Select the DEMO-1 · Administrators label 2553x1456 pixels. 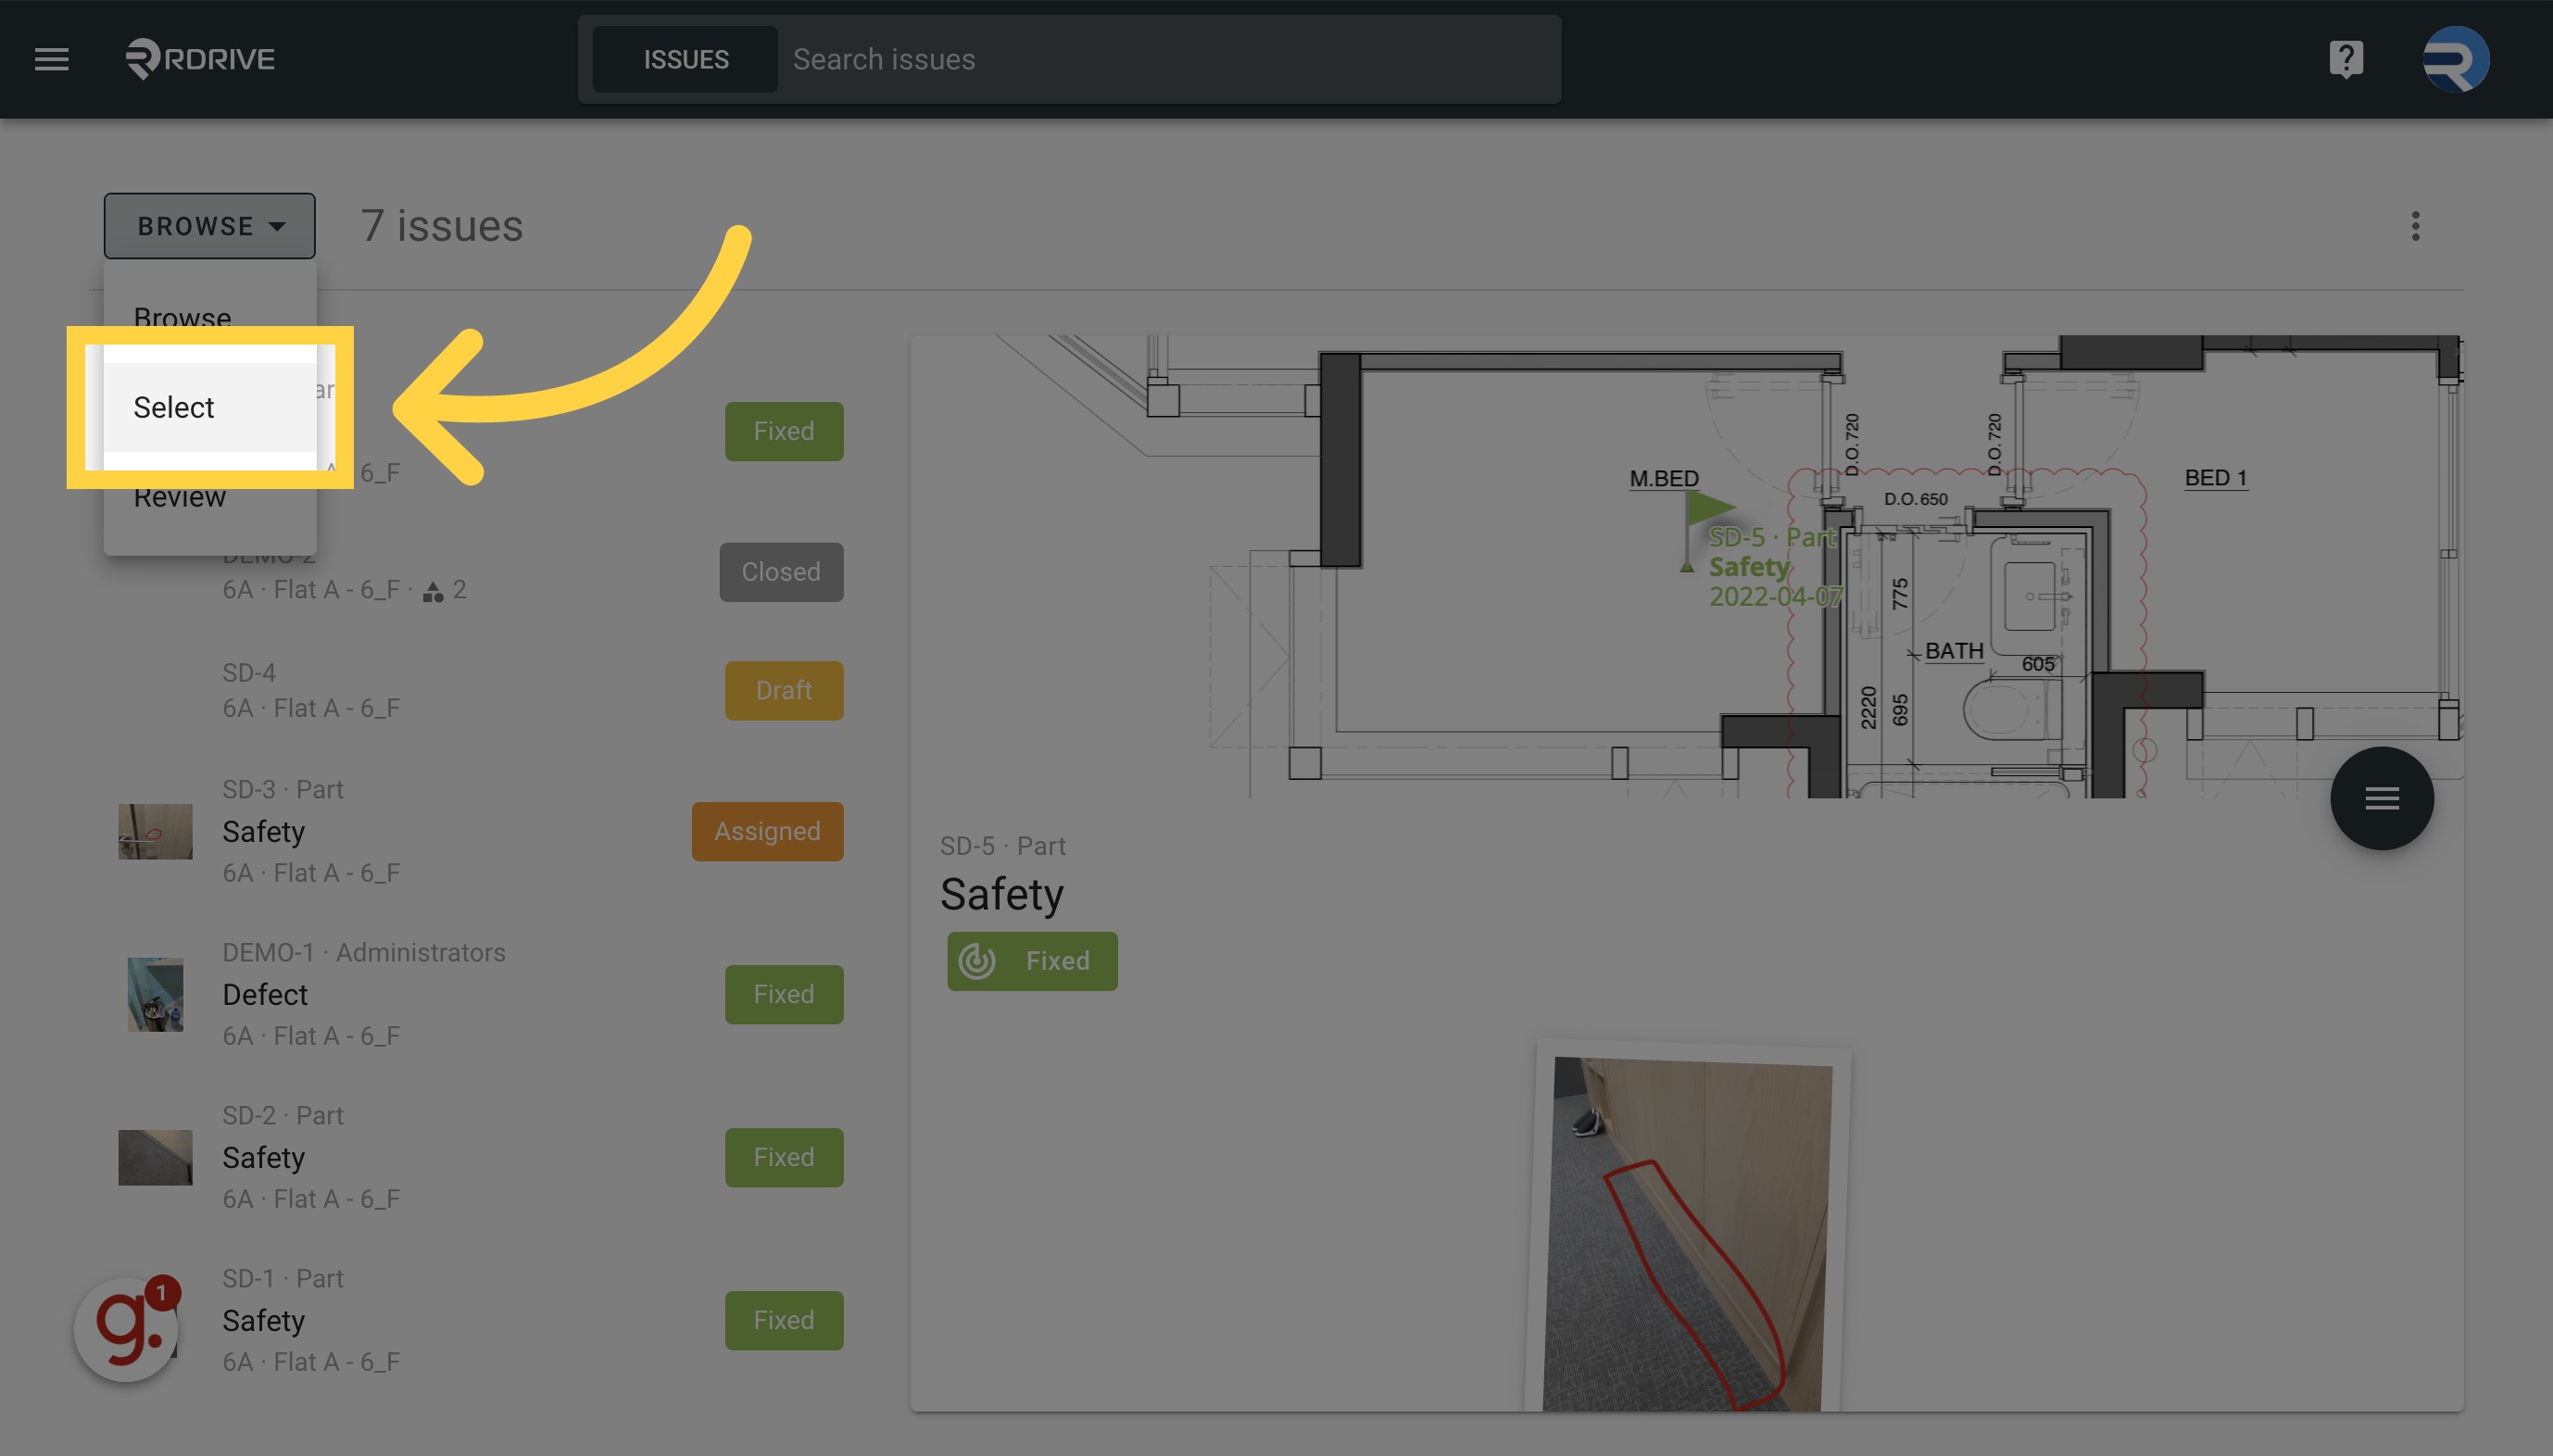(364, 952)
